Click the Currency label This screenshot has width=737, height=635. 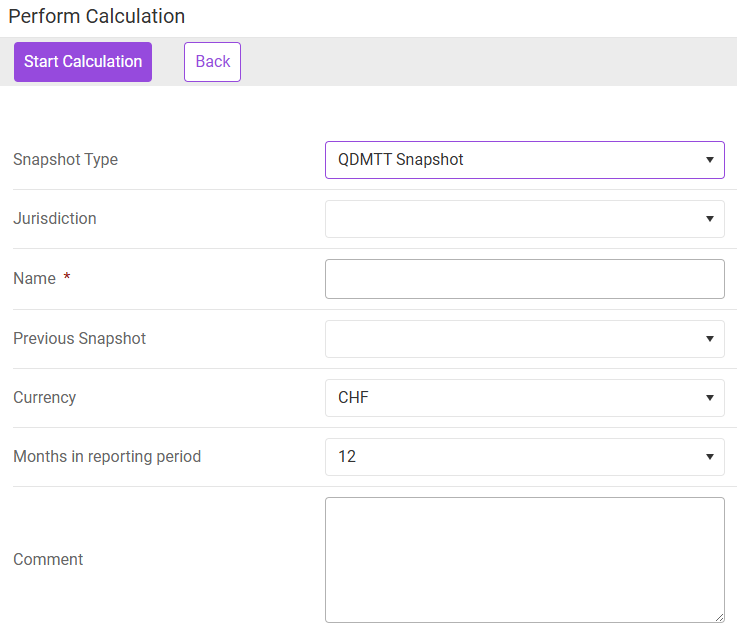45,398
